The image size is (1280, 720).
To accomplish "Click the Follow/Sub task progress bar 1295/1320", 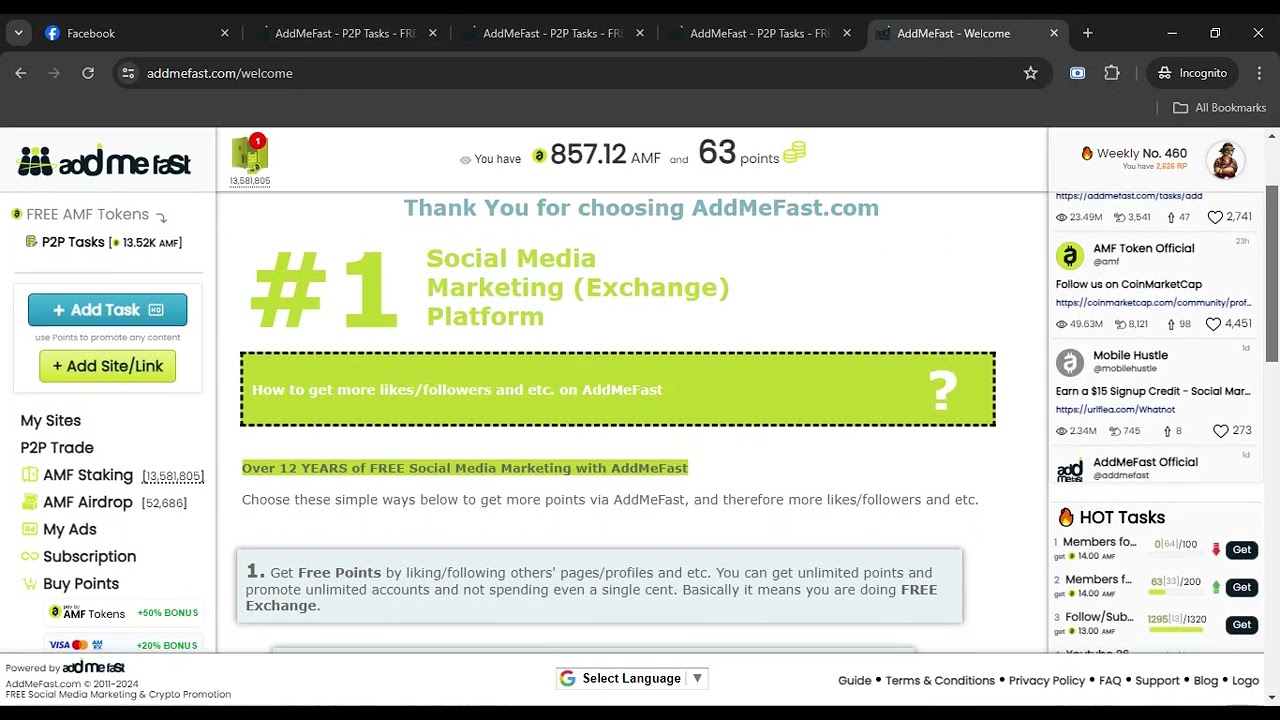I will tap(1176, 630).
